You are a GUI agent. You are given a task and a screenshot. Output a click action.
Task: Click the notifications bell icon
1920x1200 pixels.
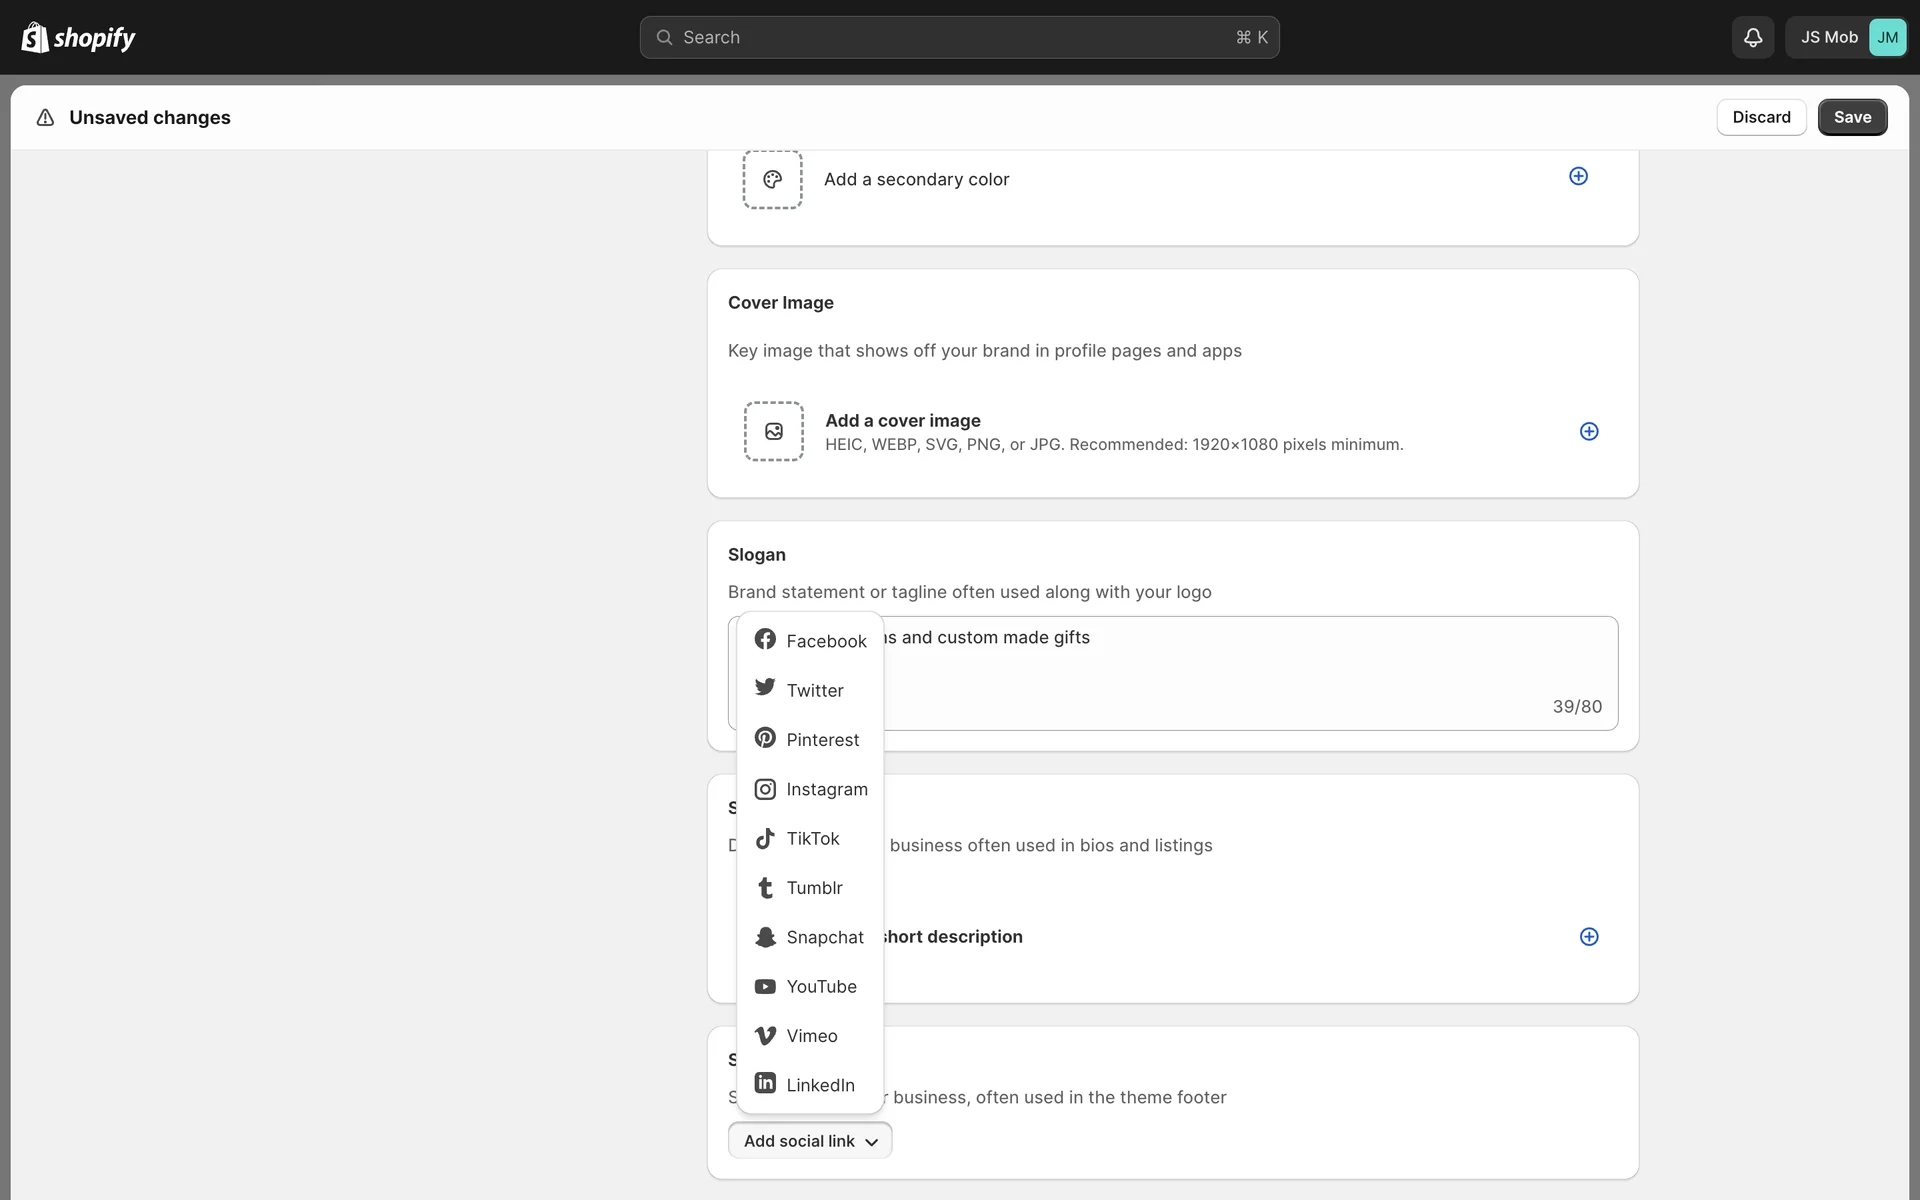click(1752, 37)
